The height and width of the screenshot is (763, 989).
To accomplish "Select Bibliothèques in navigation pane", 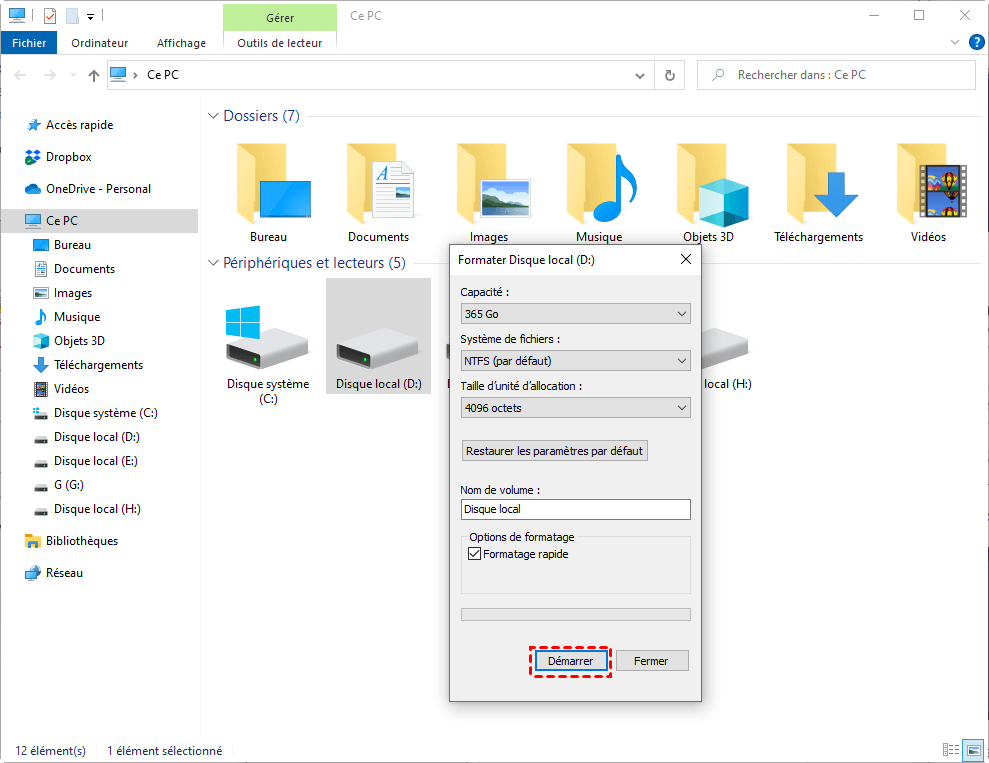I will (81, 541).
